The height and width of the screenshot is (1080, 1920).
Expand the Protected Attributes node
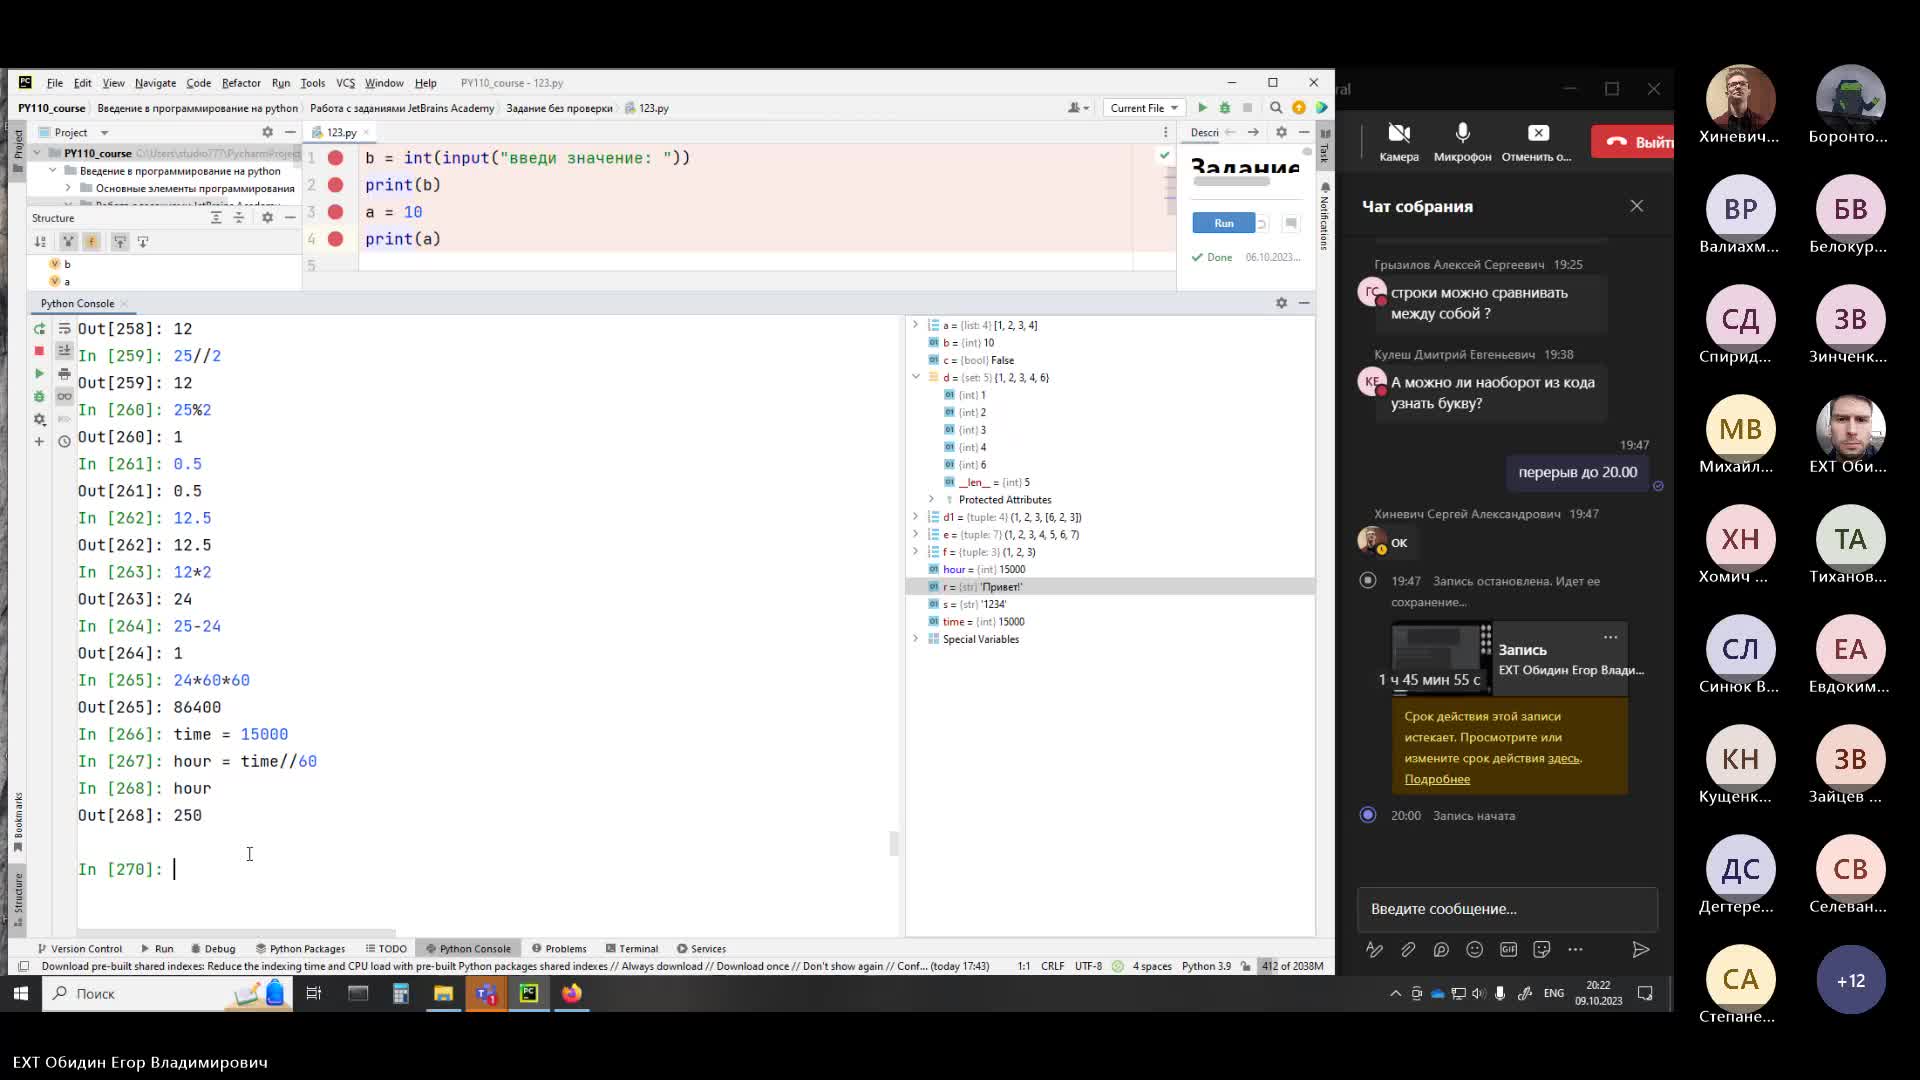tap(931, 499)
